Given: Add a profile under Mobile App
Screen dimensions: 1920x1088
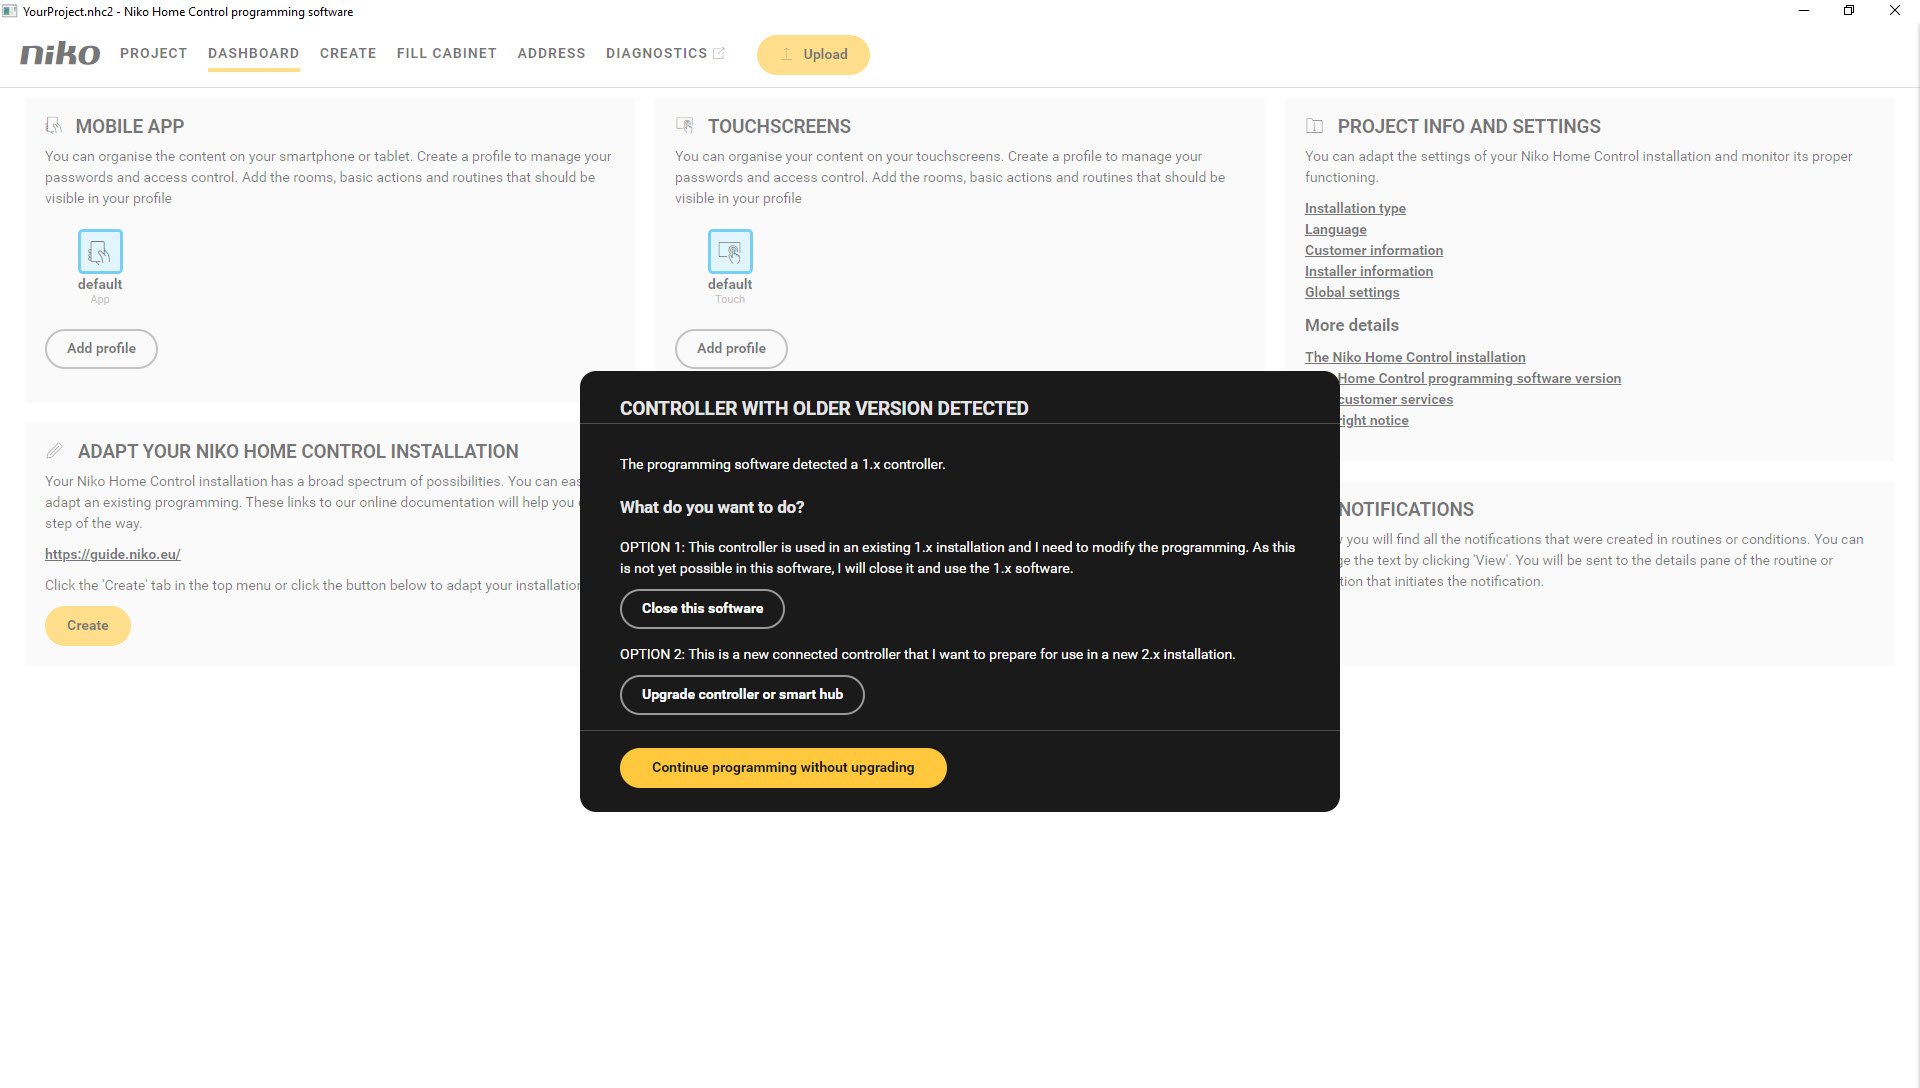Looking at the screenshot, I should coord(100,348).
